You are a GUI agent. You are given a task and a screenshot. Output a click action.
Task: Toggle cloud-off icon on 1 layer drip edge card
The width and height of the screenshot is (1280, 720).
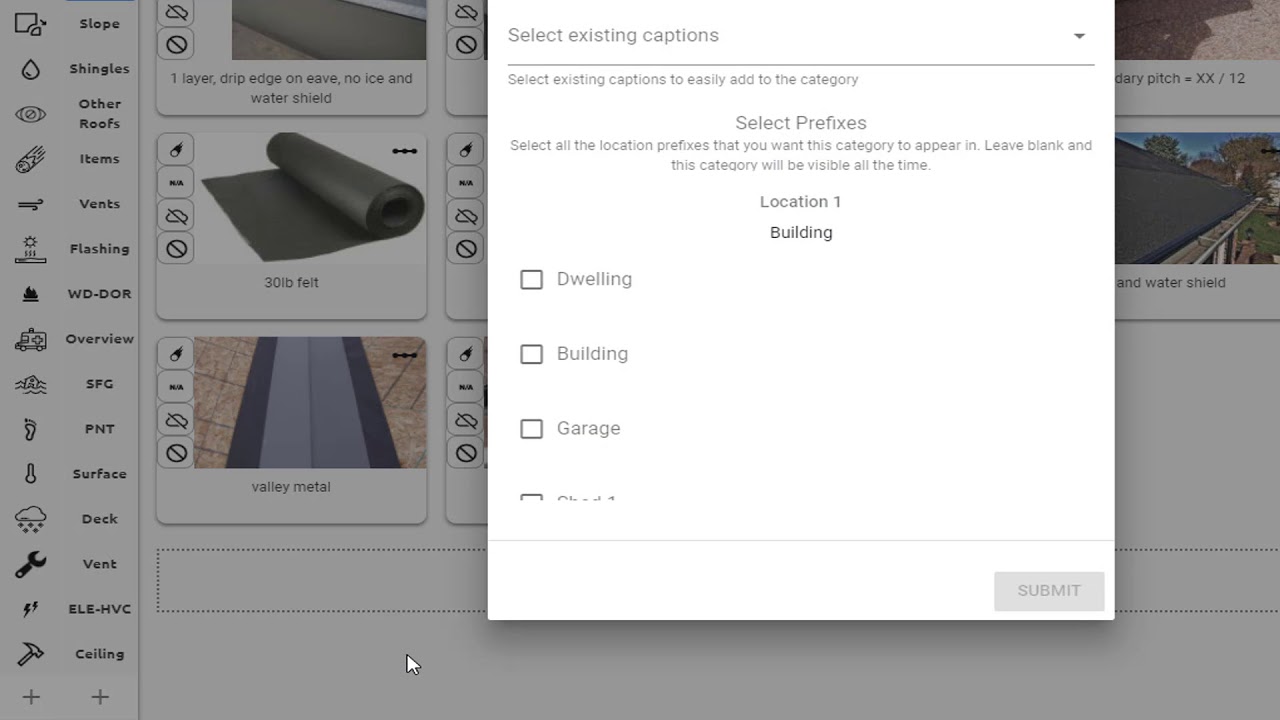coord(176,12)
